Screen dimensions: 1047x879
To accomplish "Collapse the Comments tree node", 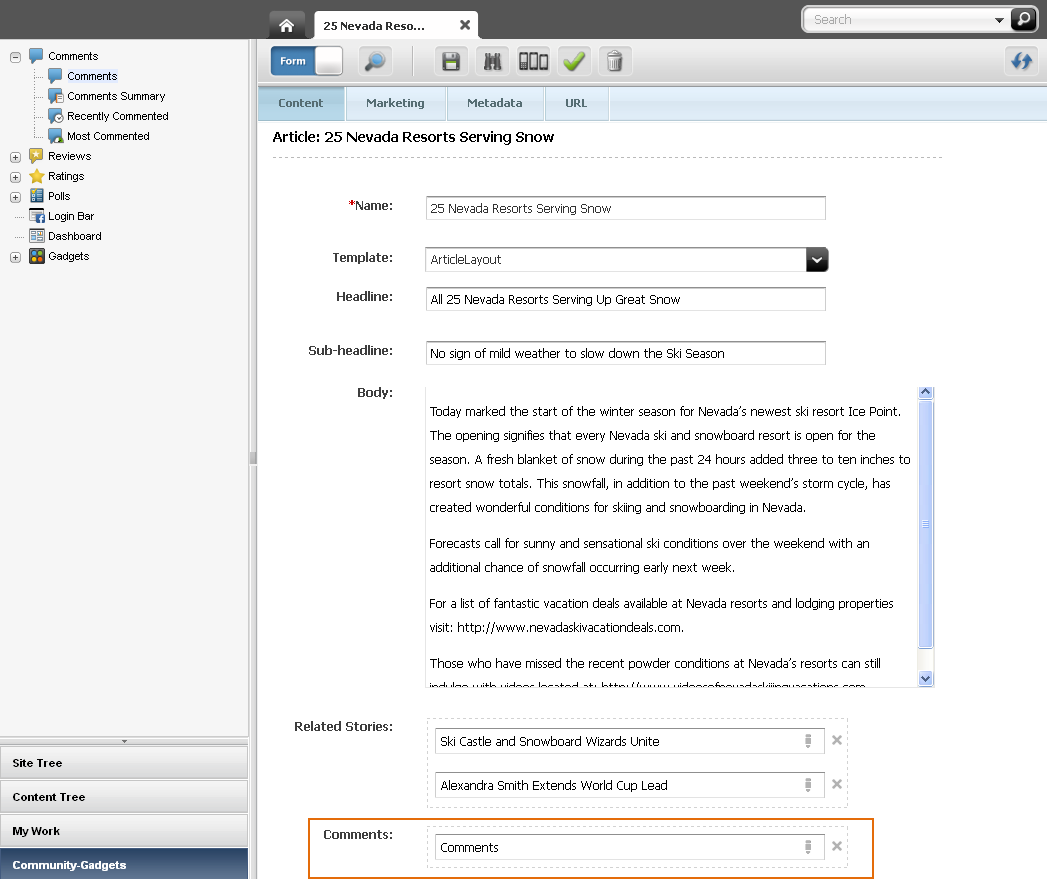I will (15, 57).
